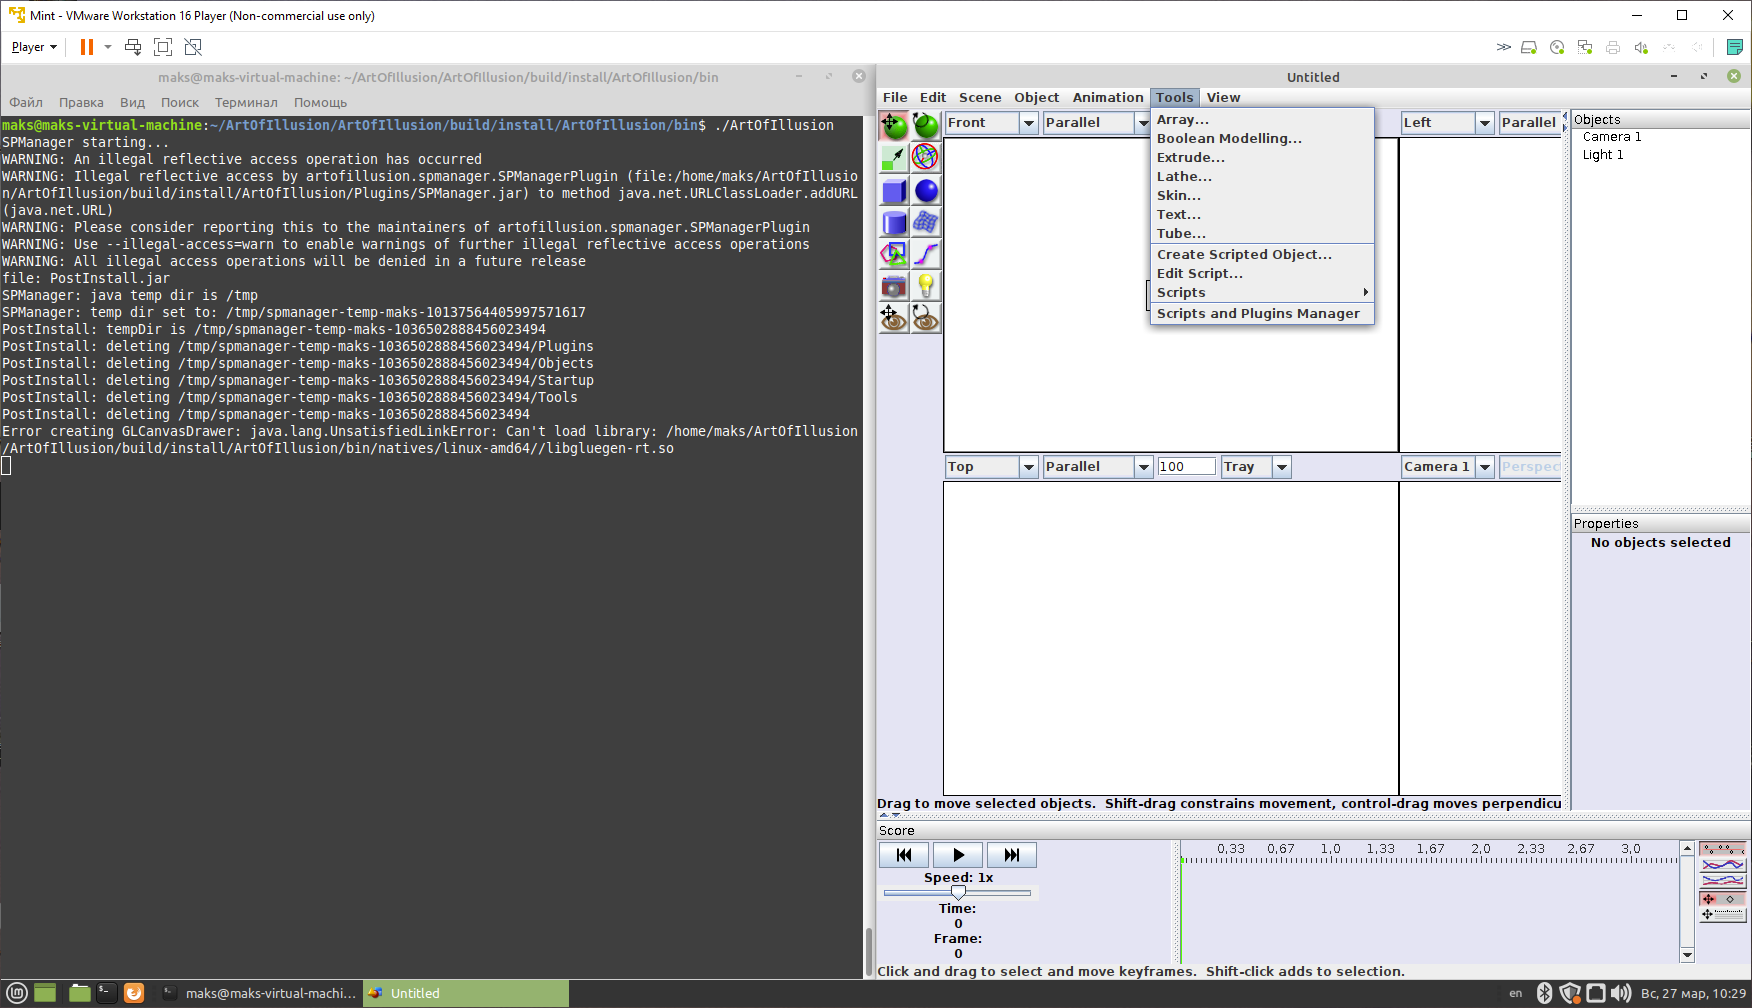Open the Mint start menu icon
Image resolution: width=1752 pixels, height=1008 pixels.
pos(17,993)
